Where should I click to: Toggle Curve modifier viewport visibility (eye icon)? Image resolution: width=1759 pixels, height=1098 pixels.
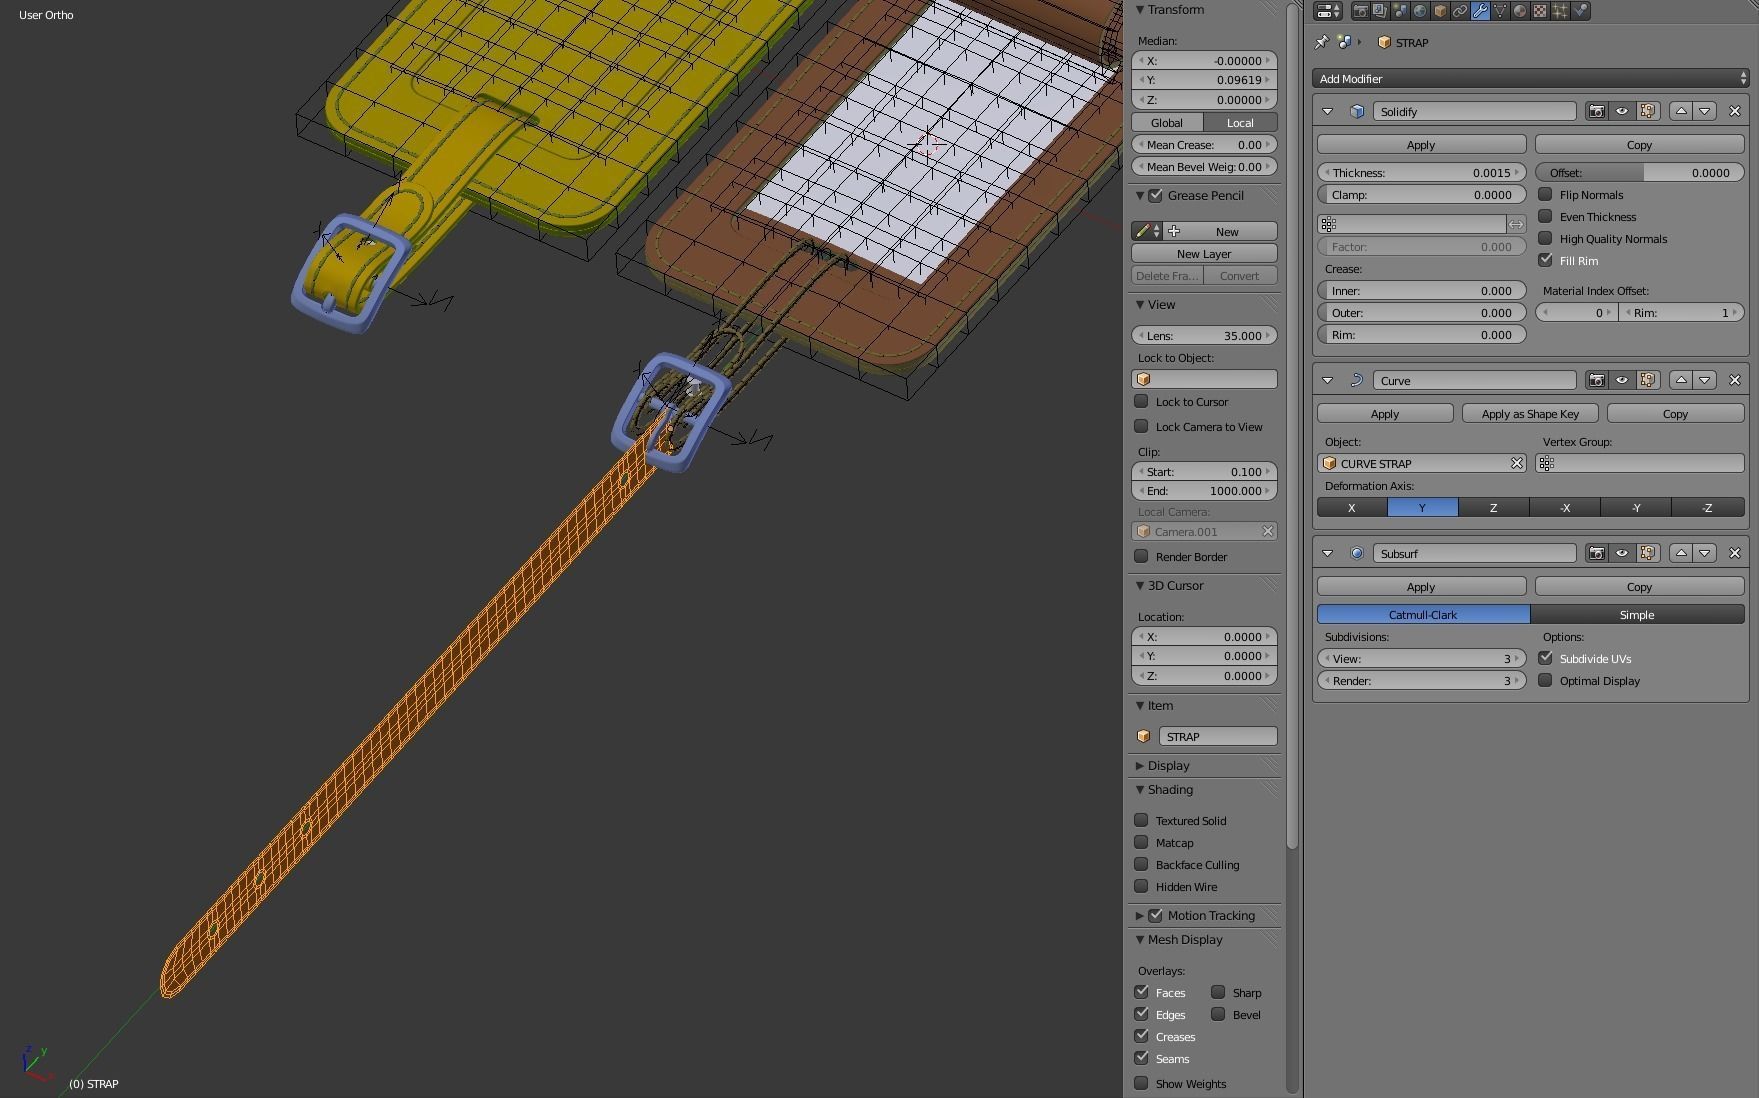[x=1622, y=380]
